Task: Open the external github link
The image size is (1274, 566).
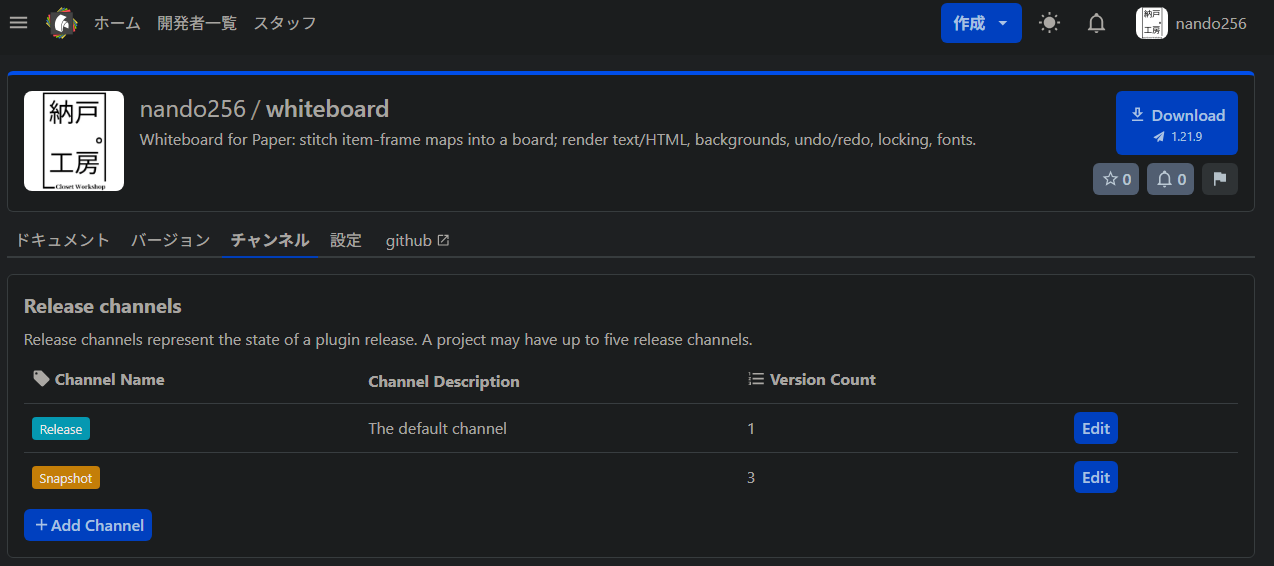Action: coord(417,241)
